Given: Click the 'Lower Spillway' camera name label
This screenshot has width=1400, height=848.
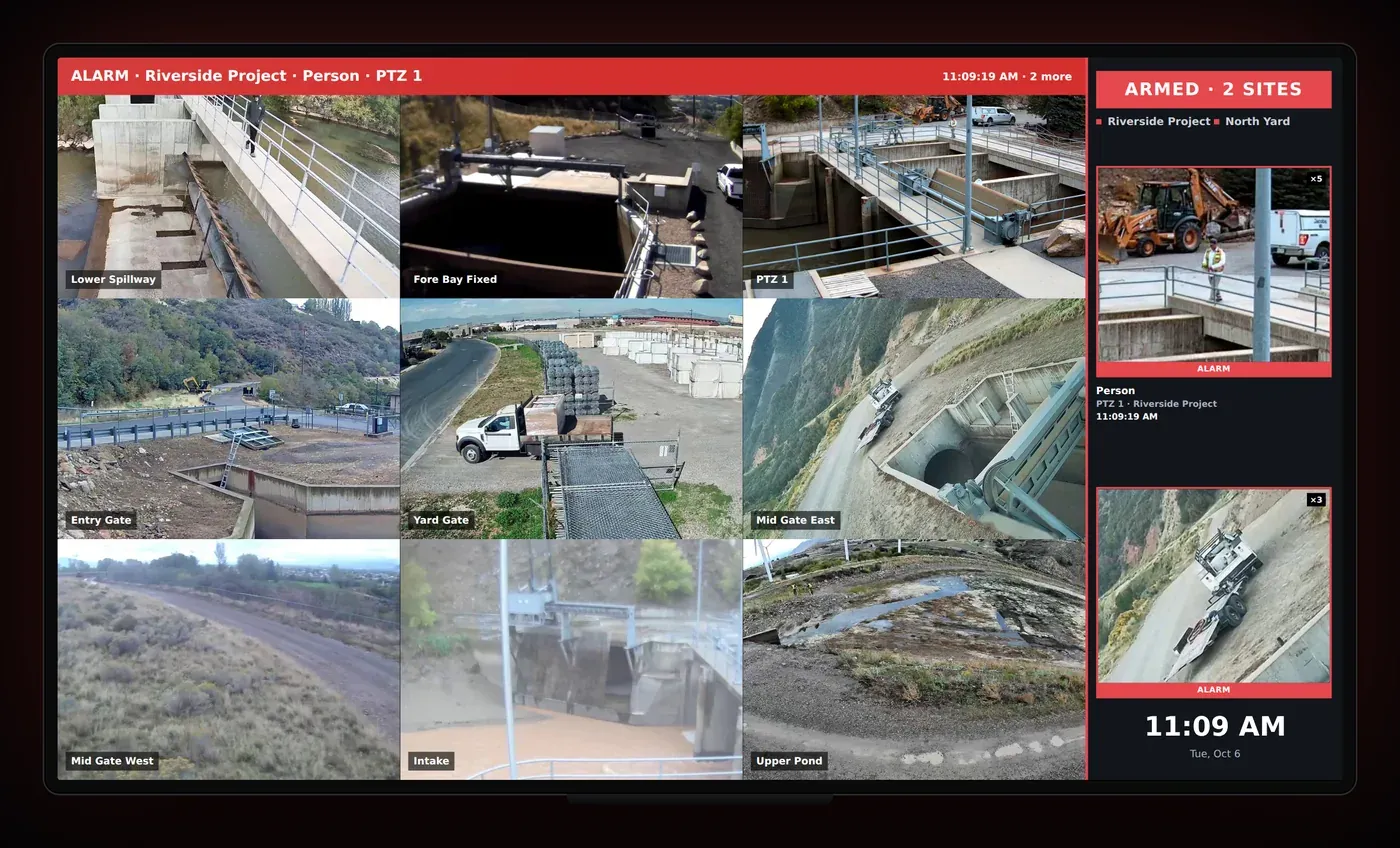Looking at the screenshot, I should coord(113,279).
